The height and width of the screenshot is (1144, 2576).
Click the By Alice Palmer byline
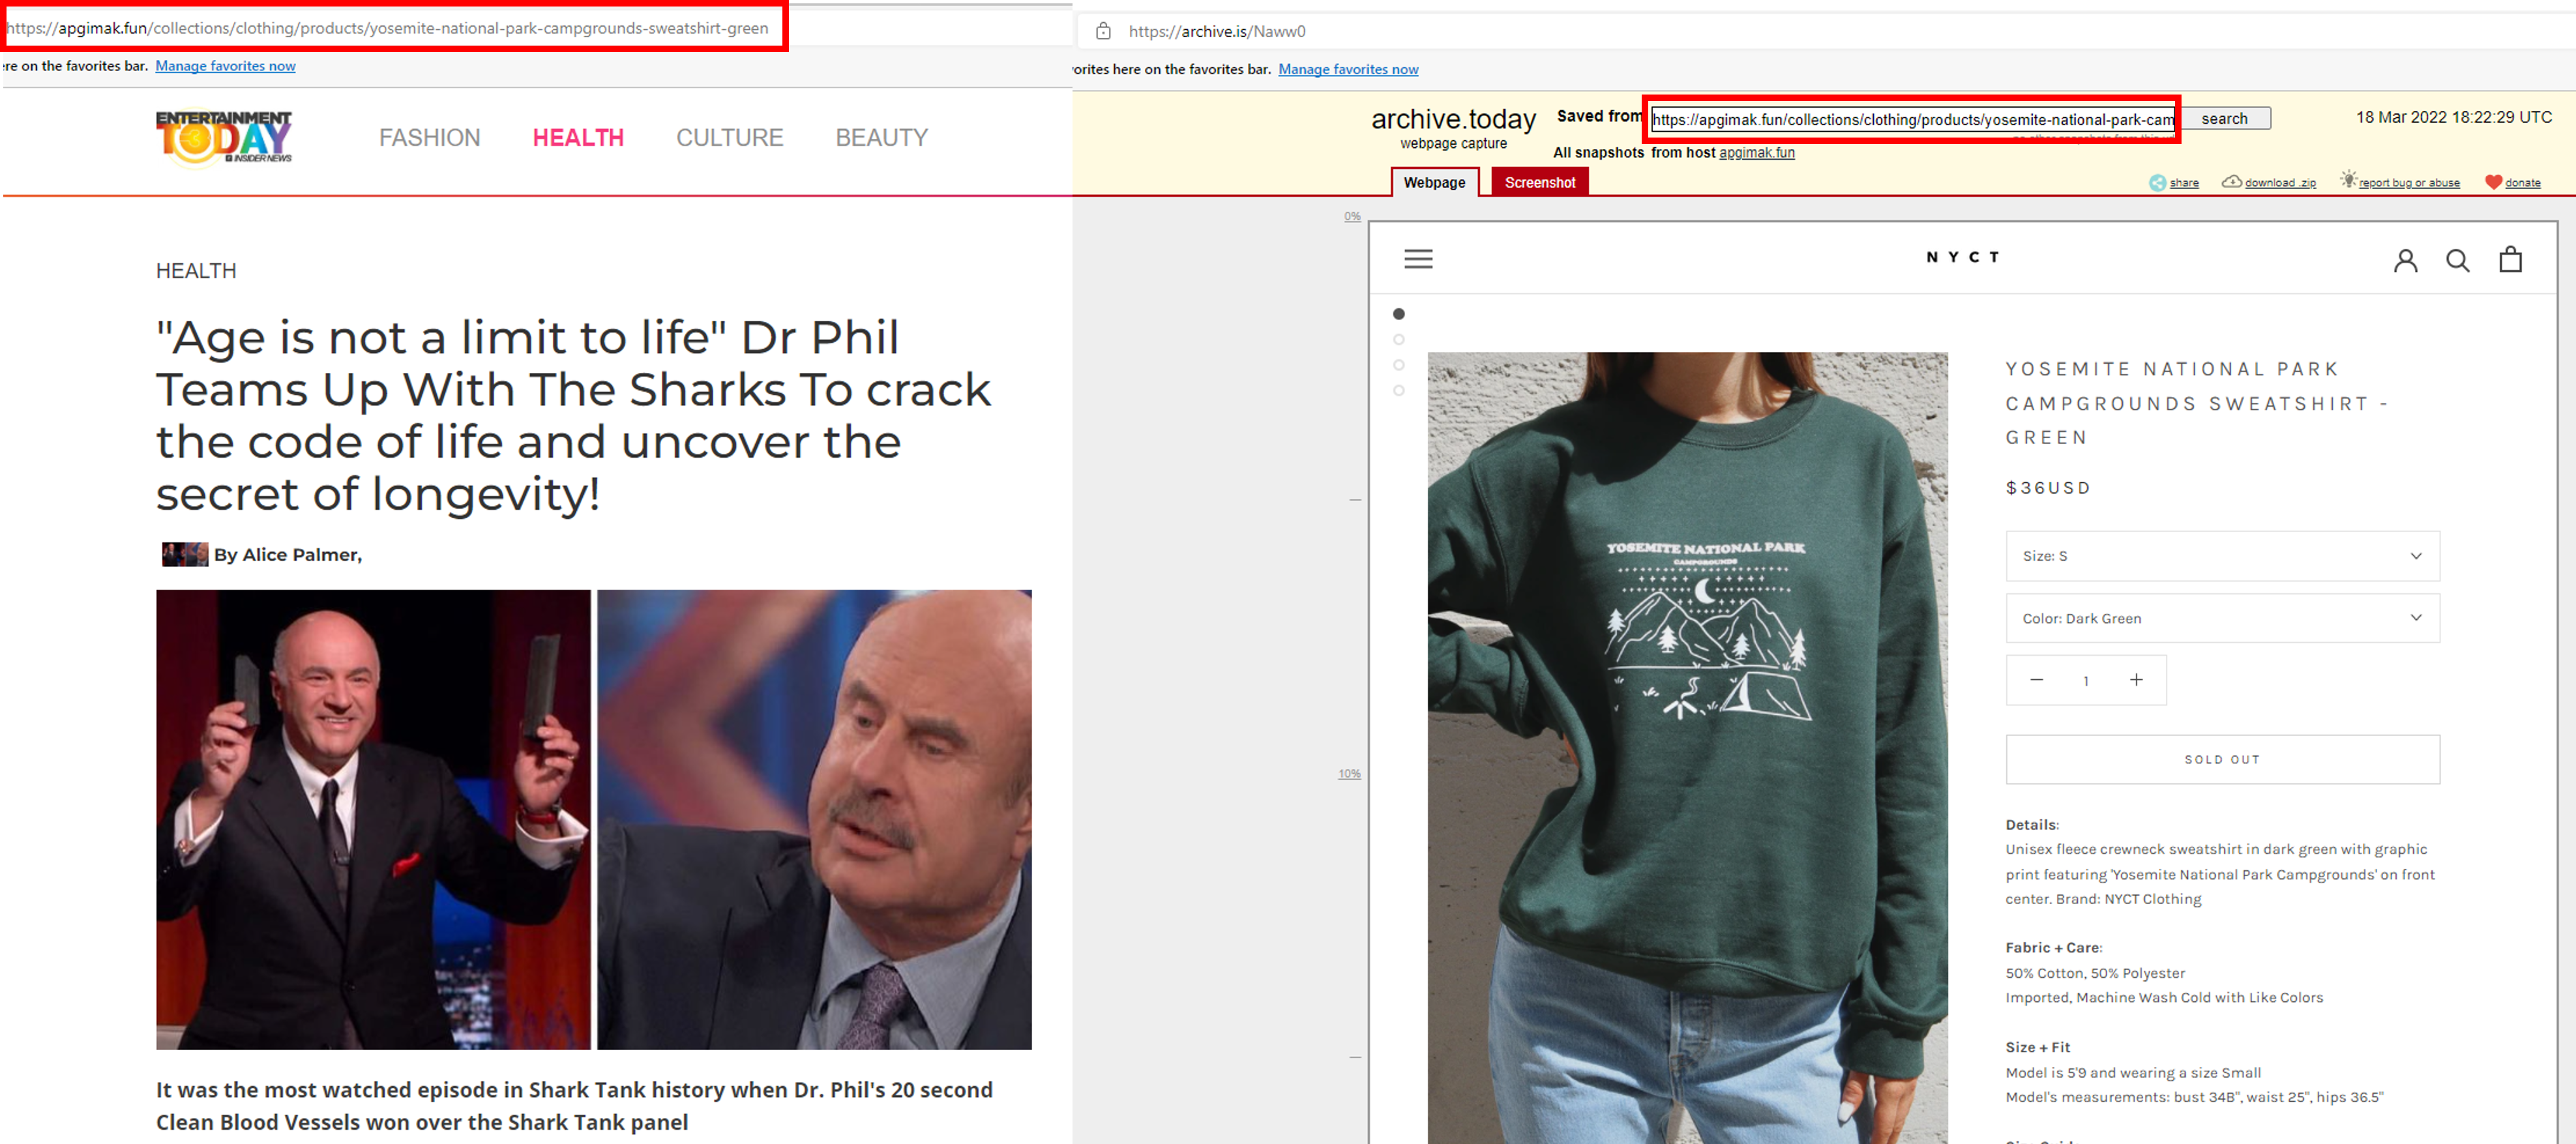point(287,555)
